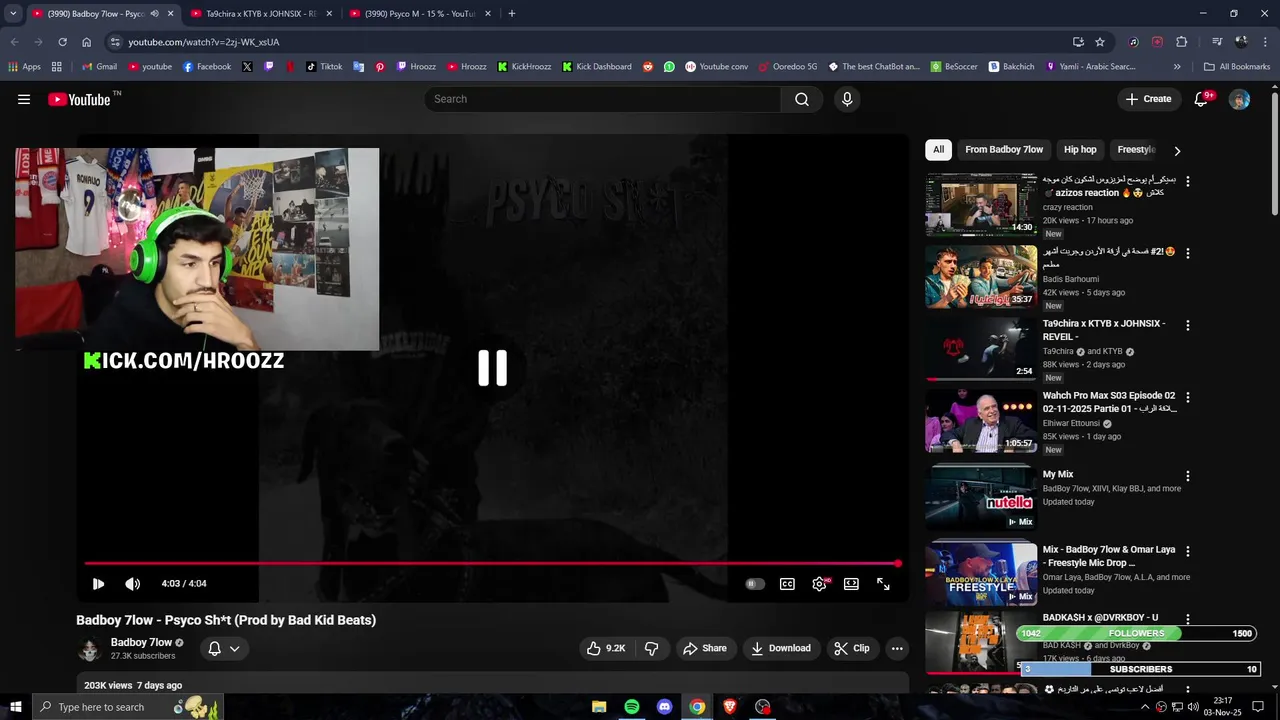Open the My Mix nutella thumbnail
This screenshot has width=1280, height=720.
(981, 497)
